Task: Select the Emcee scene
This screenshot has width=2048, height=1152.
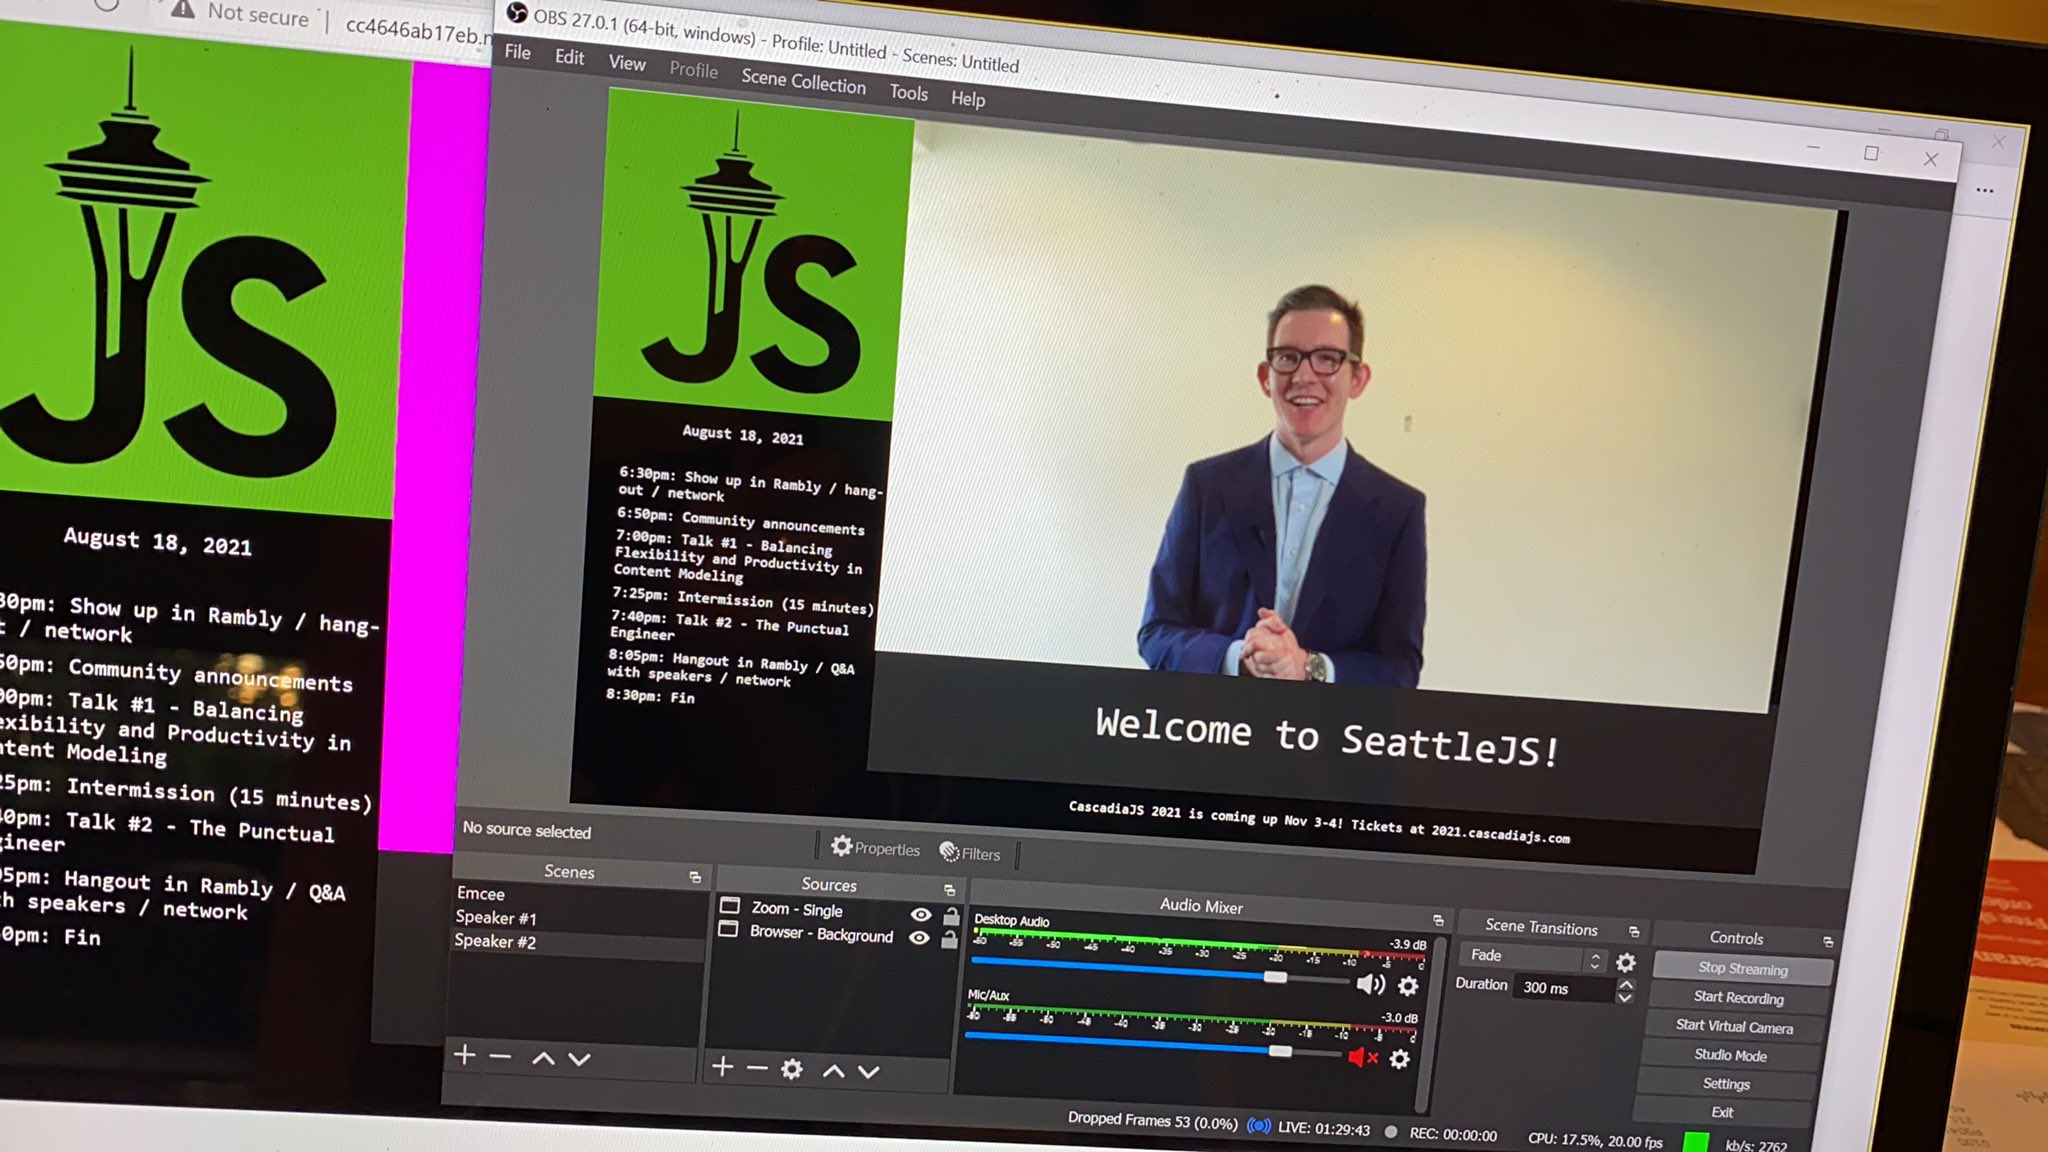Action: pyautogui.click(x=481, y=893)
